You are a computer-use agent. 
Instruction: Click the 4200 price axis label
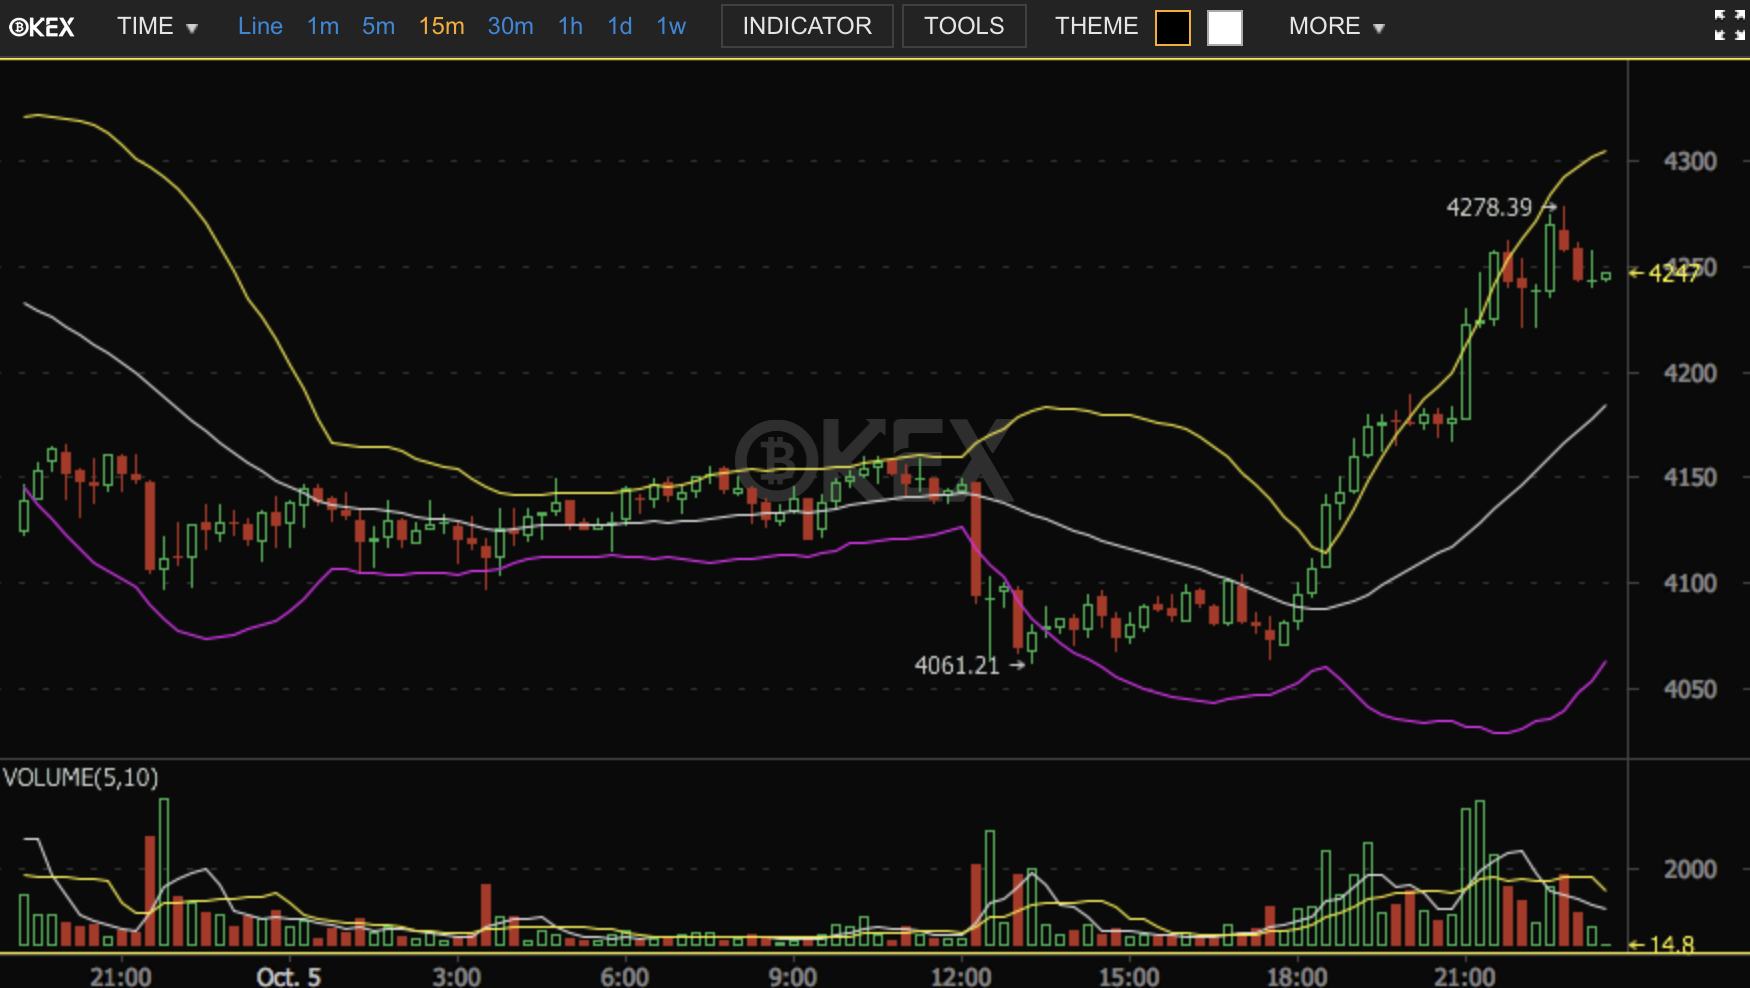1690,374
